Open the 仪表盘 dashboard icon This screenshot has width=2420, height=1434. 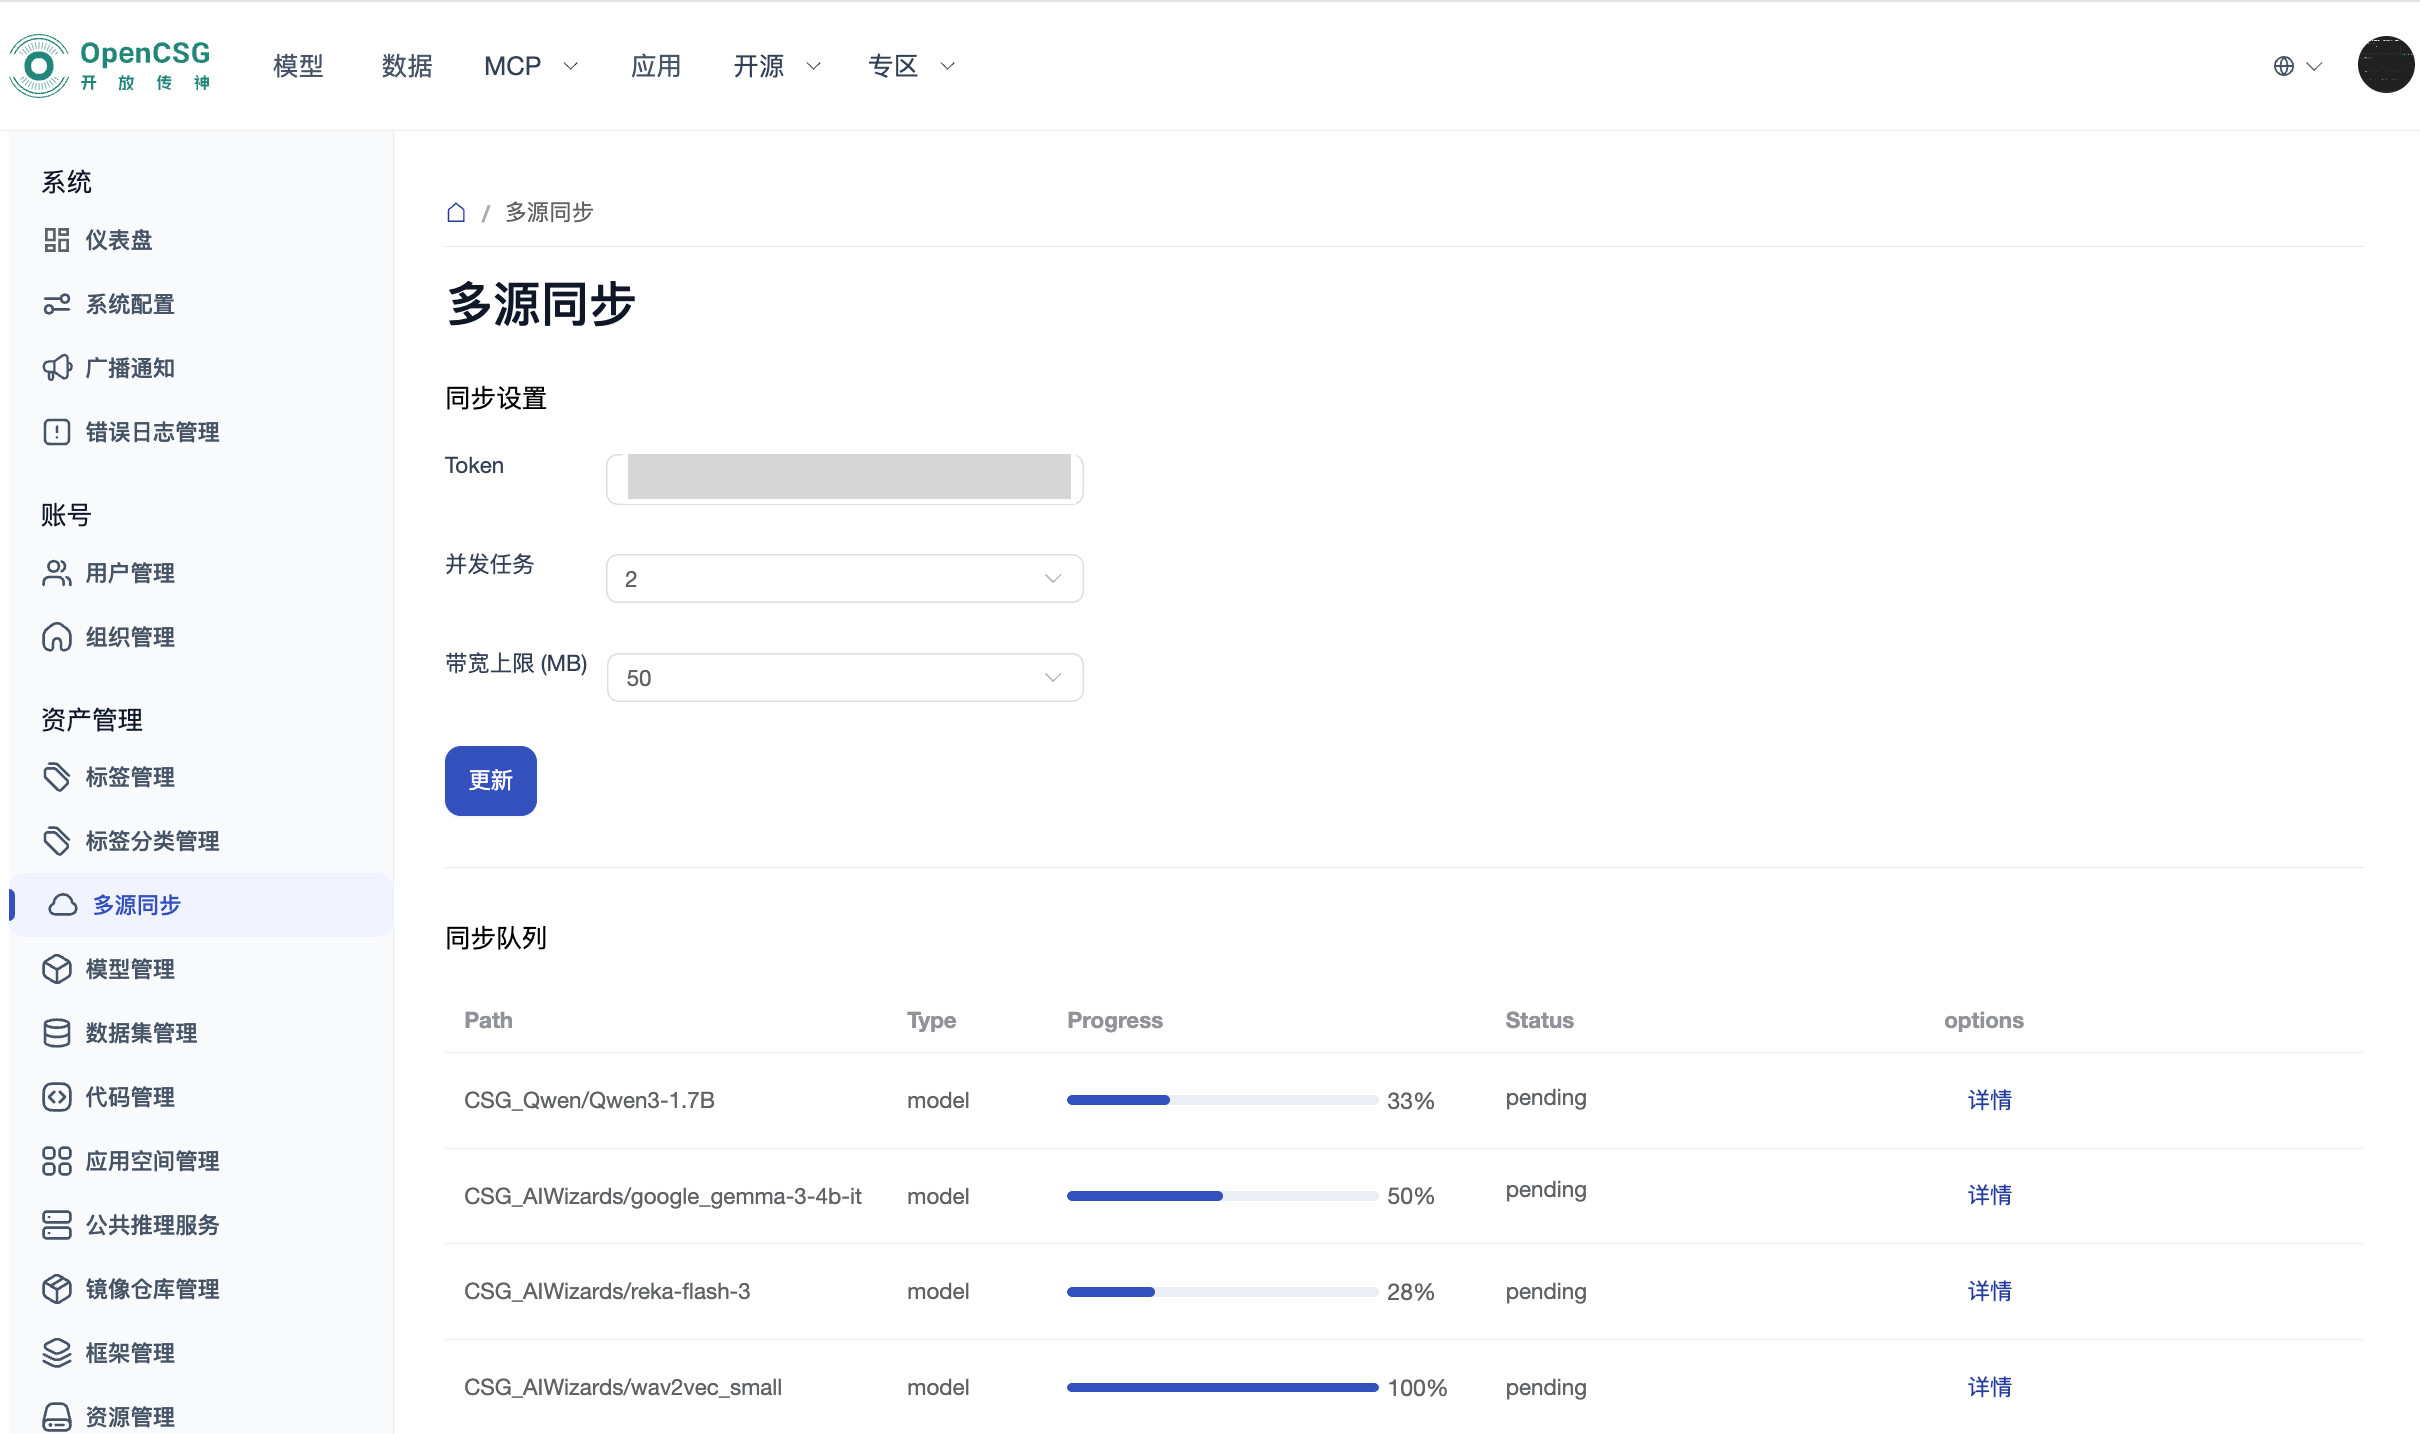tap(57, 240)
